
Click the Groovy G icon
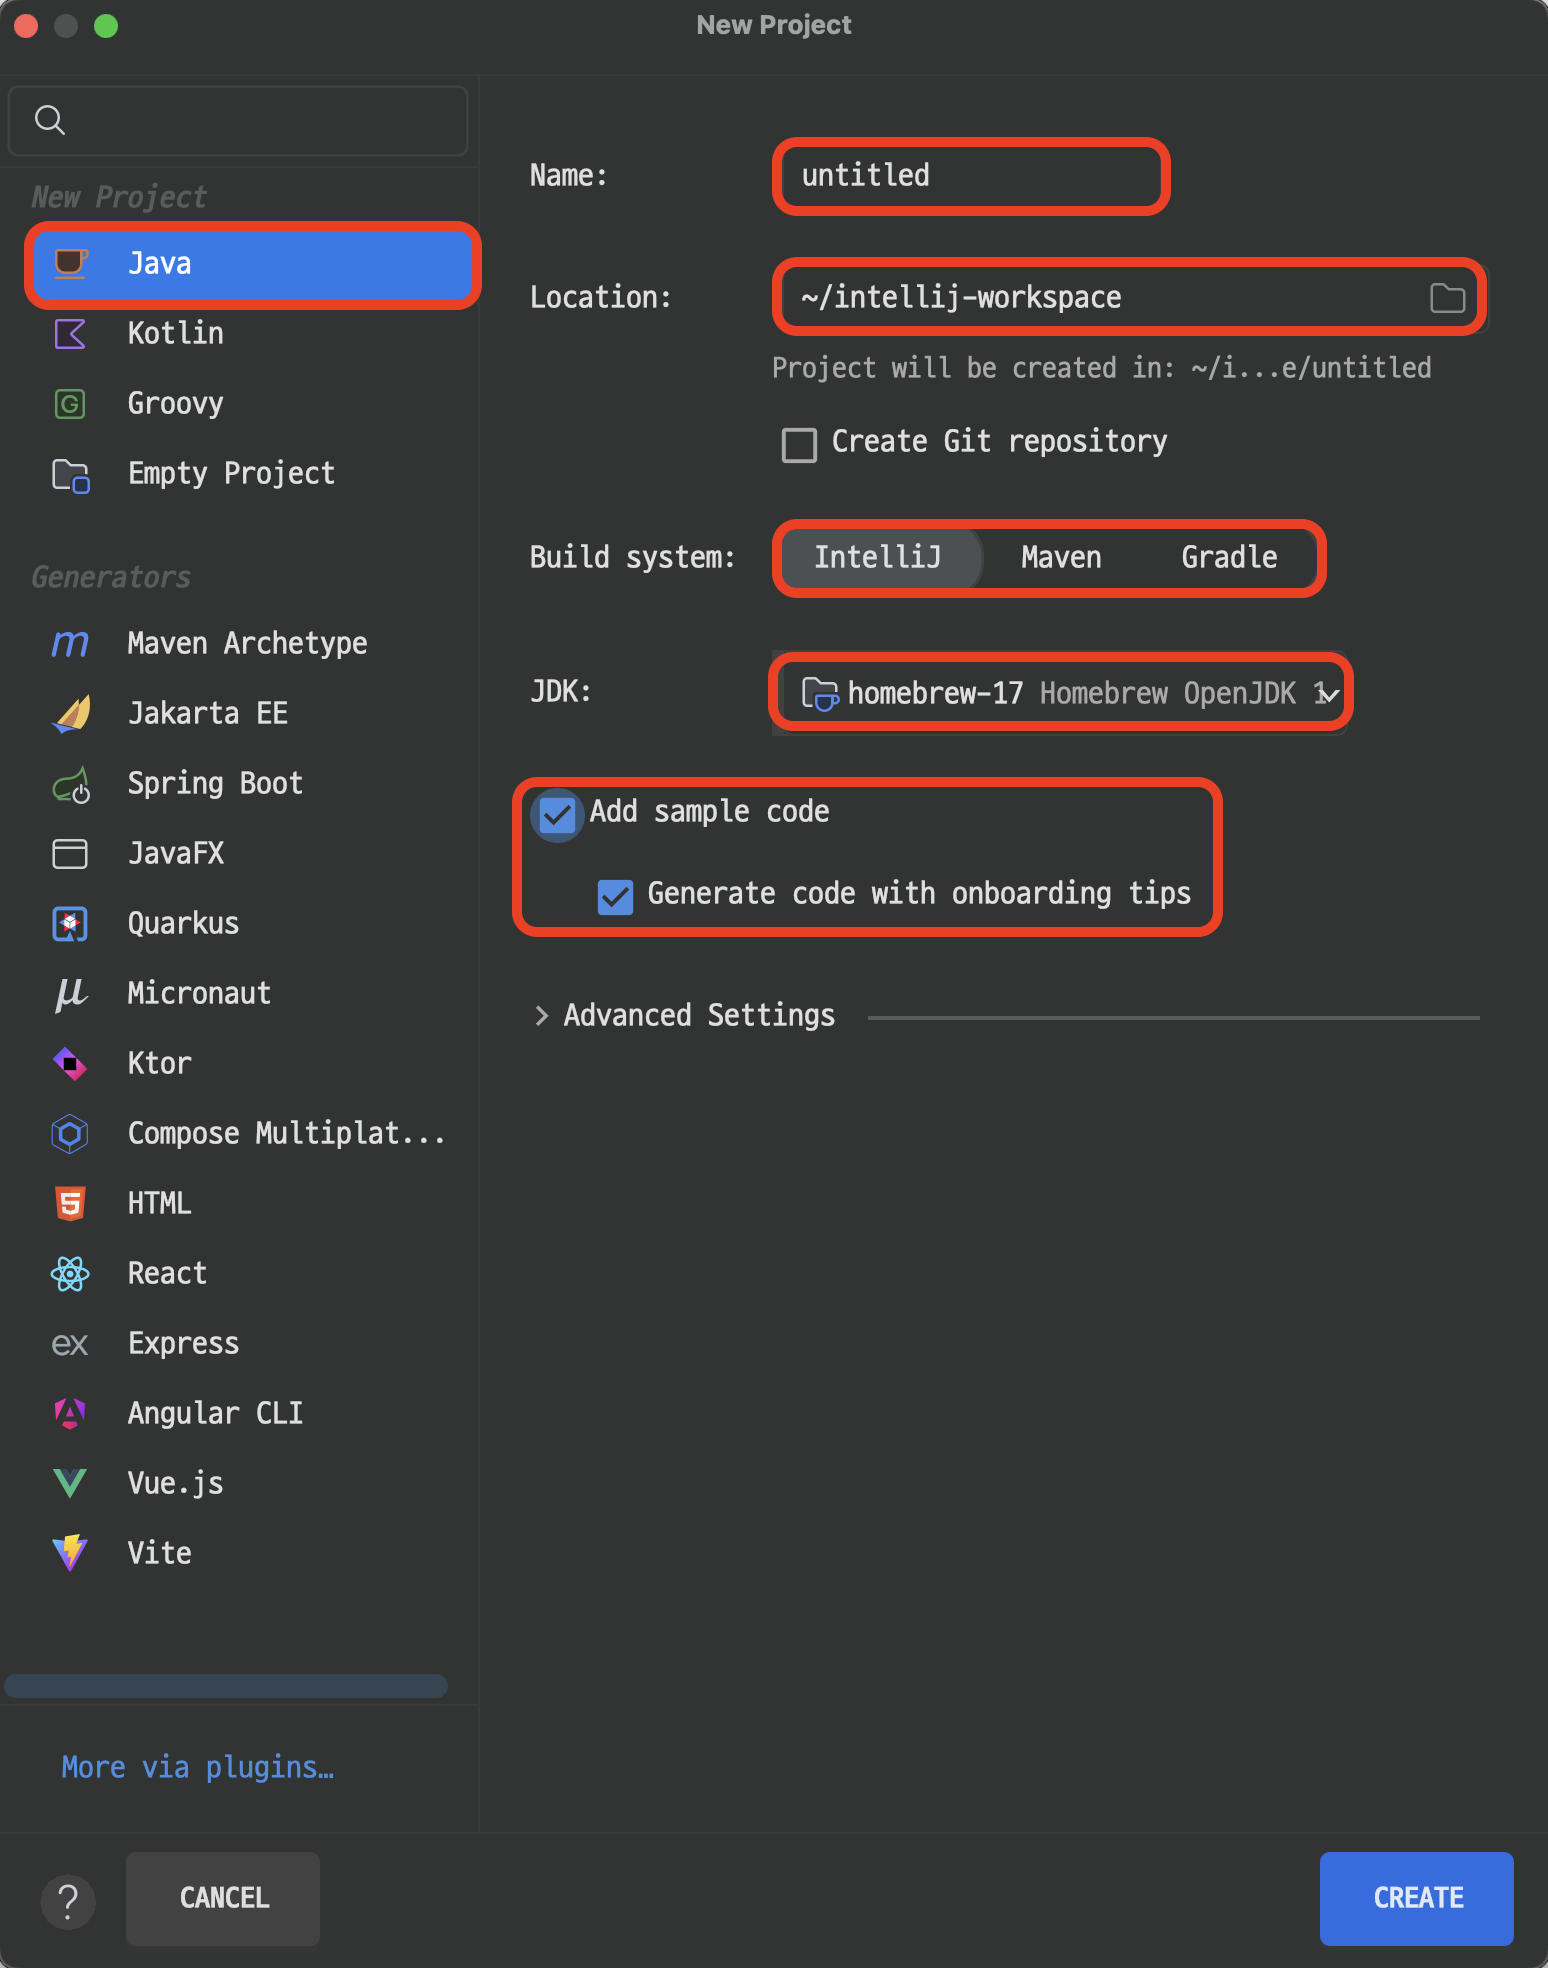click(70, 403)
